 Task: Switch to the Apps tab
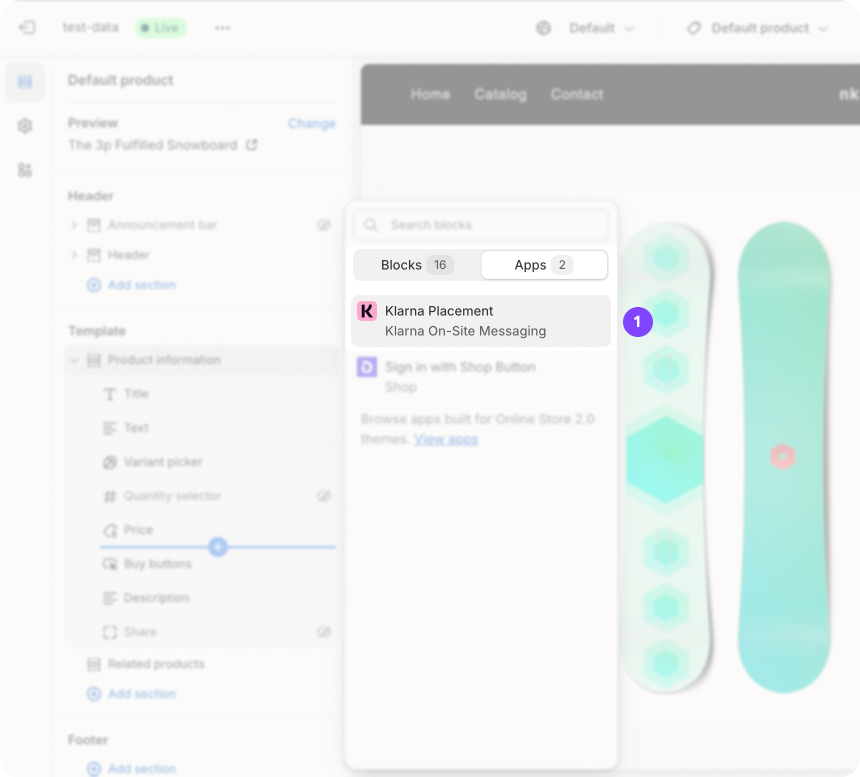(544, 265)
